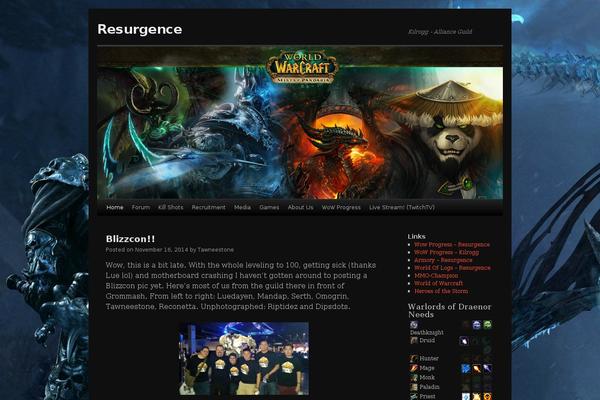
Task: Open World Of Logs – Resurgence link
Action: coord(452,268)
